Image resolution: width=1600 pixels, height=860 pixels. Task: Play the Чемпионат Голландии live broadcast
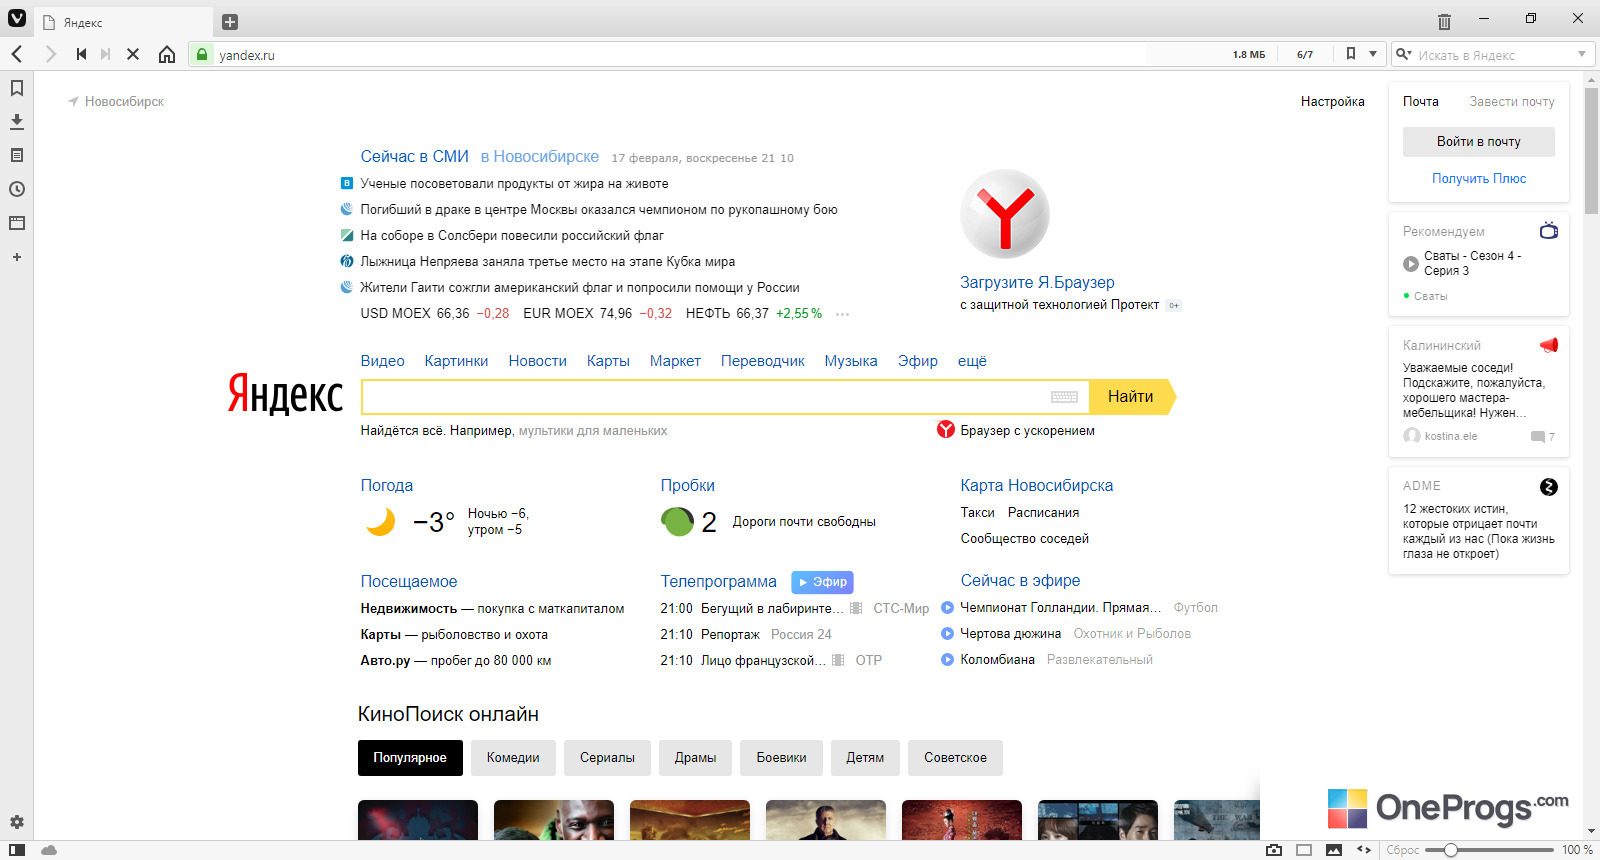click(947, 607)
